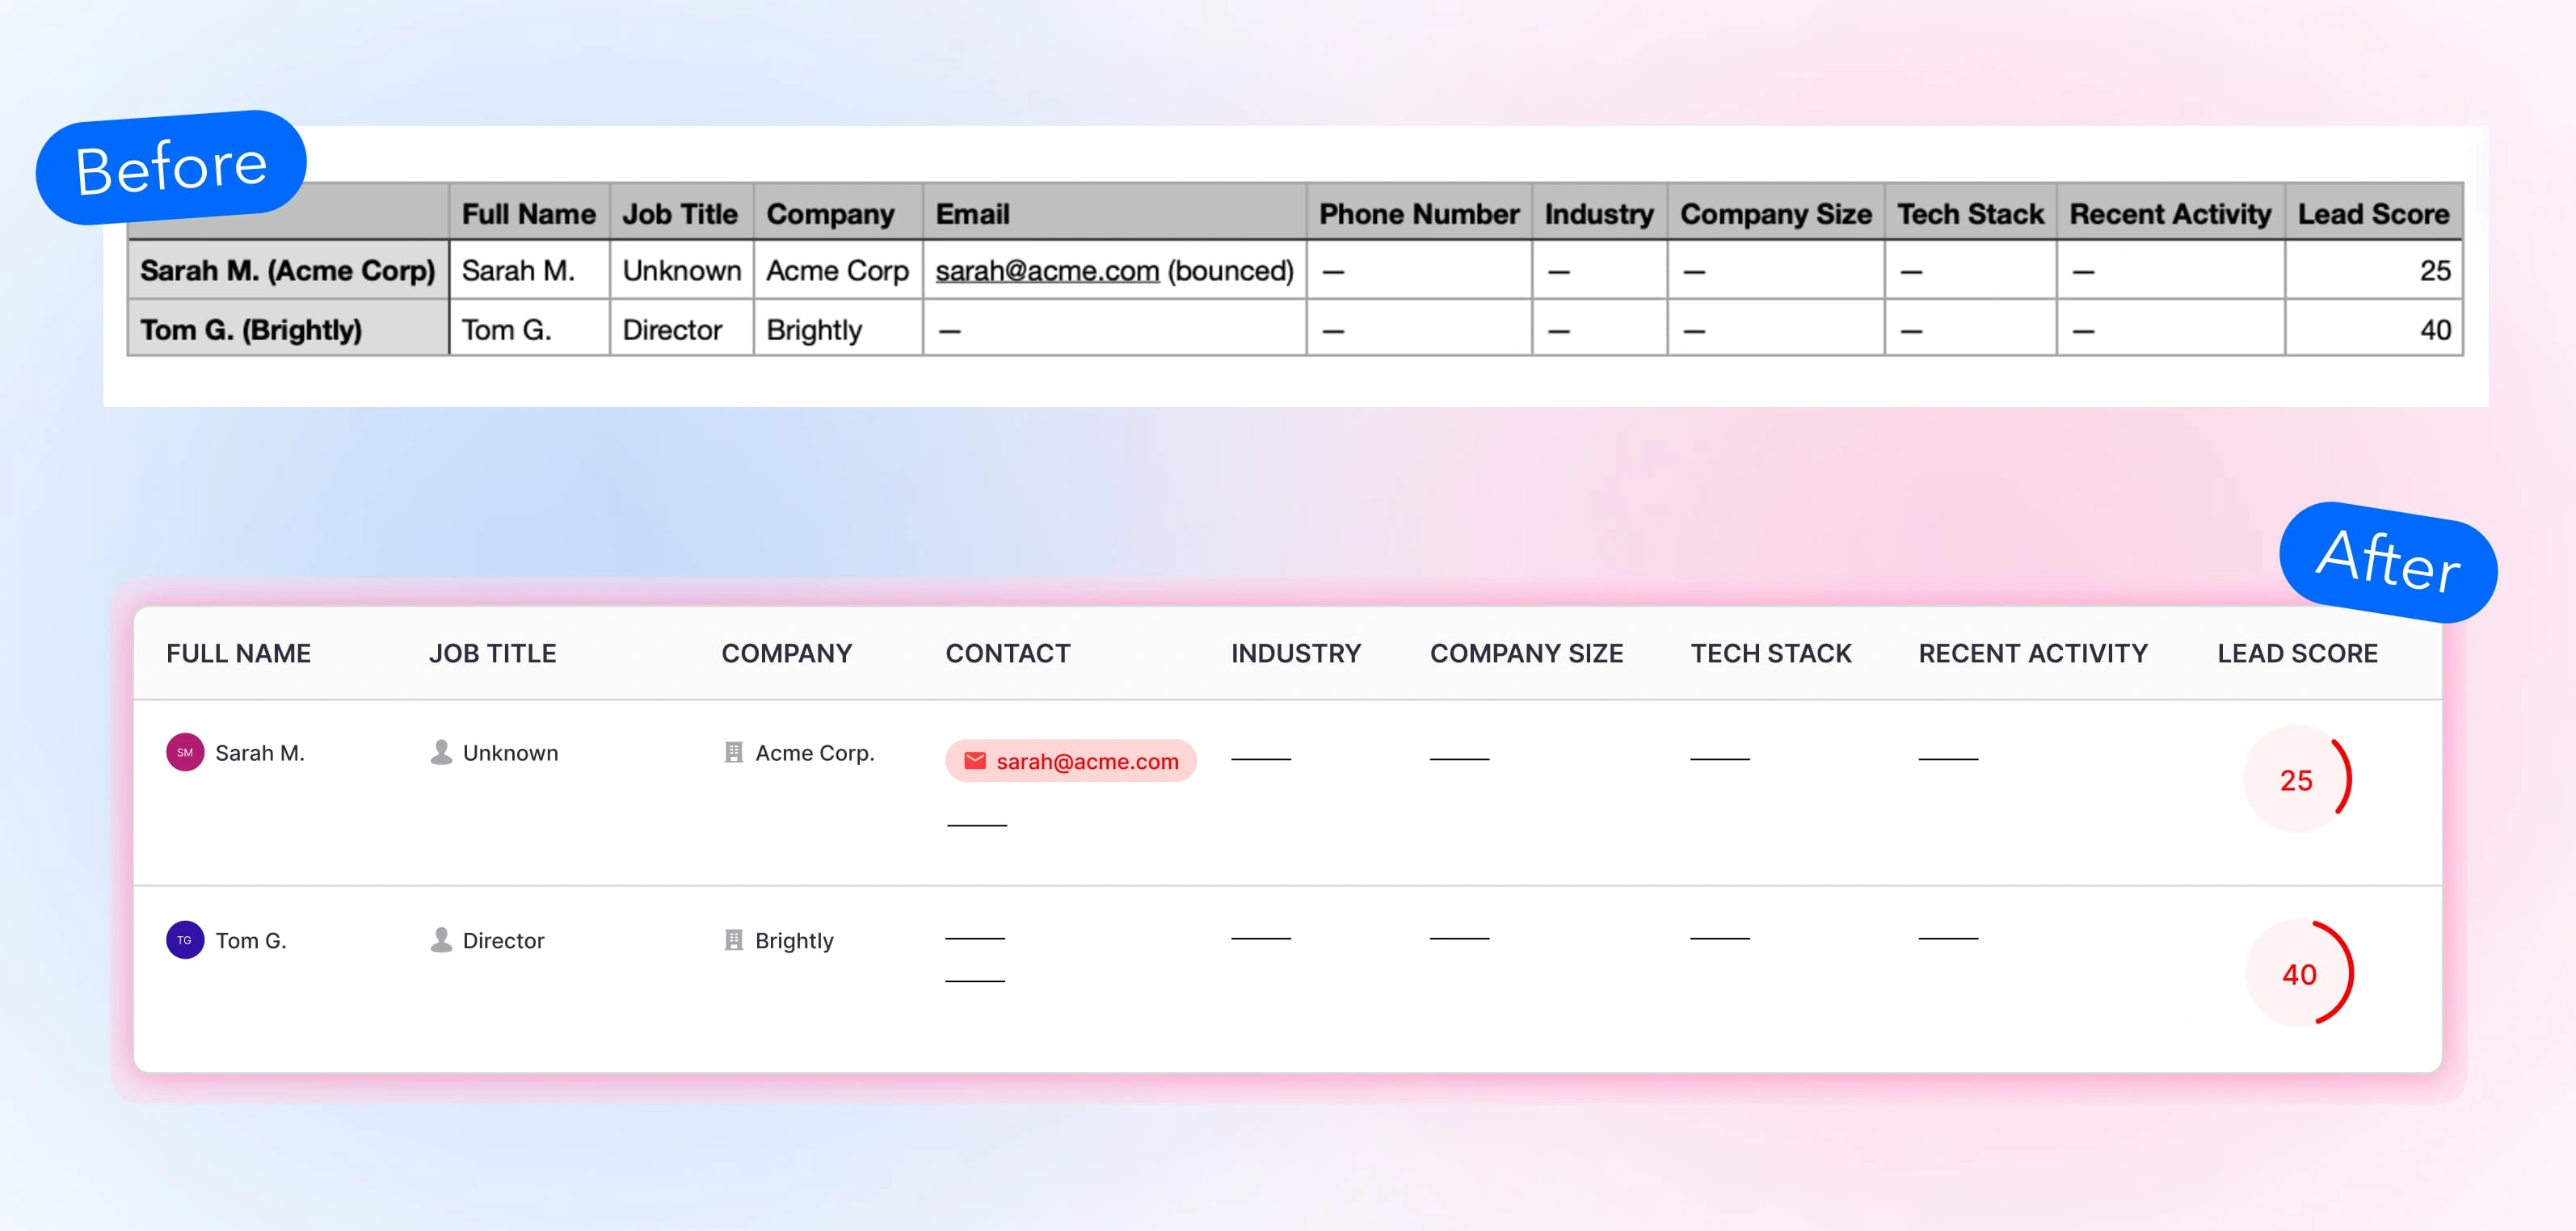This screenshot has width=2576, height=1231.
Task: Sort by CONTACT column header
Action: (1008, 653)
